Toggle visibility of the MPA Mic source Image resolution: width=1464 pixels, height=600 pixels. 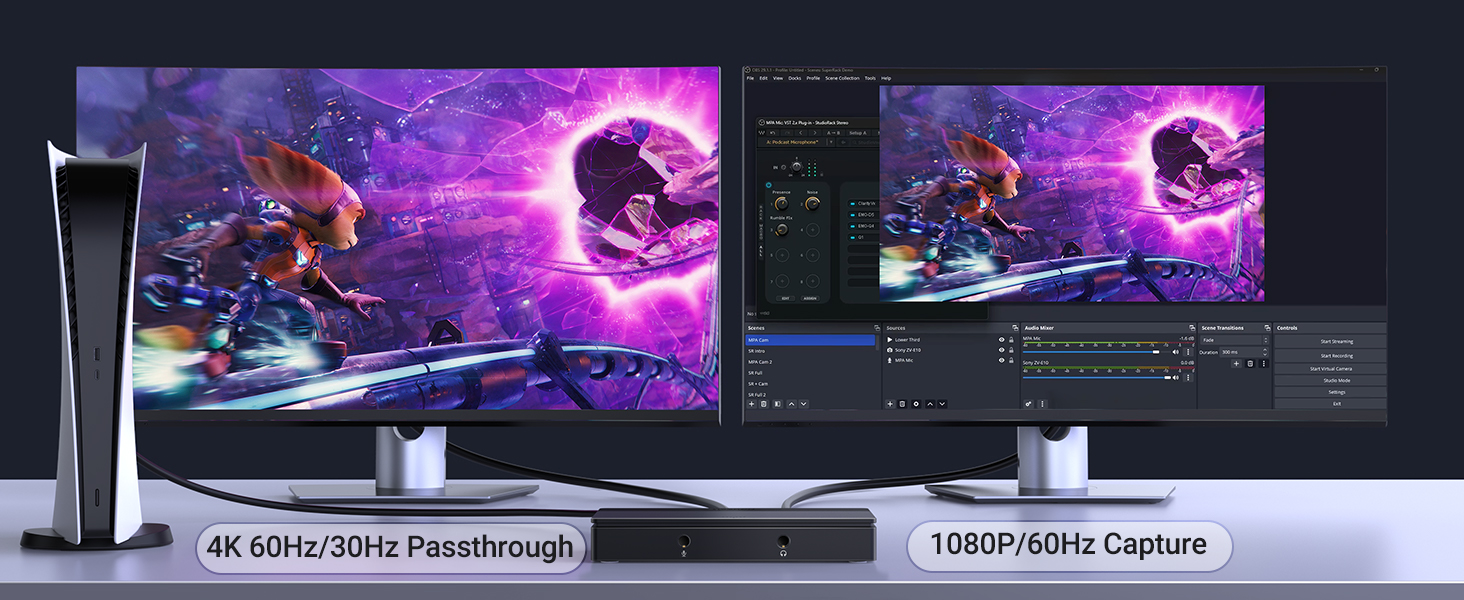[1001, 359]
